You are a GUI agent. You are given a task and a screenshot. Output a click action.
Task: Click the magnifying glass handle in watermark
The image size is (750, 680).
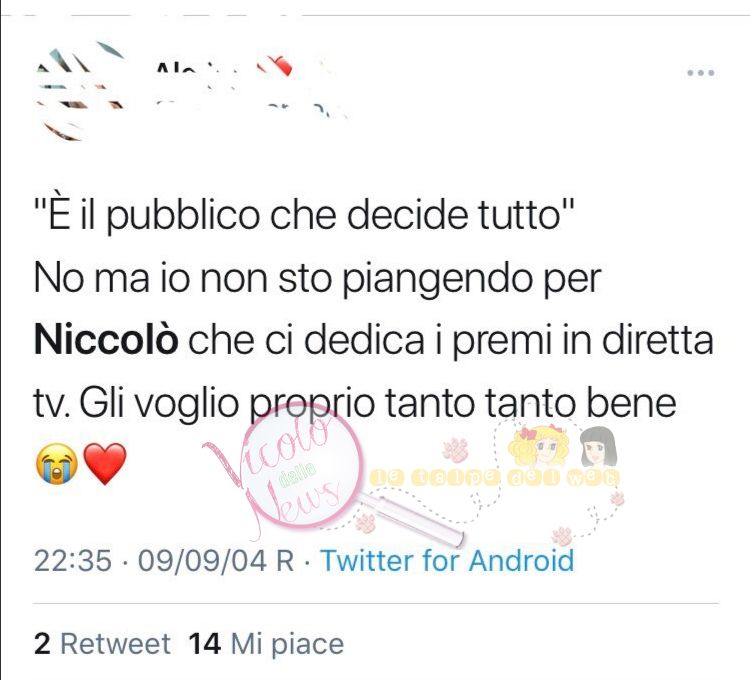coord(412,520)
